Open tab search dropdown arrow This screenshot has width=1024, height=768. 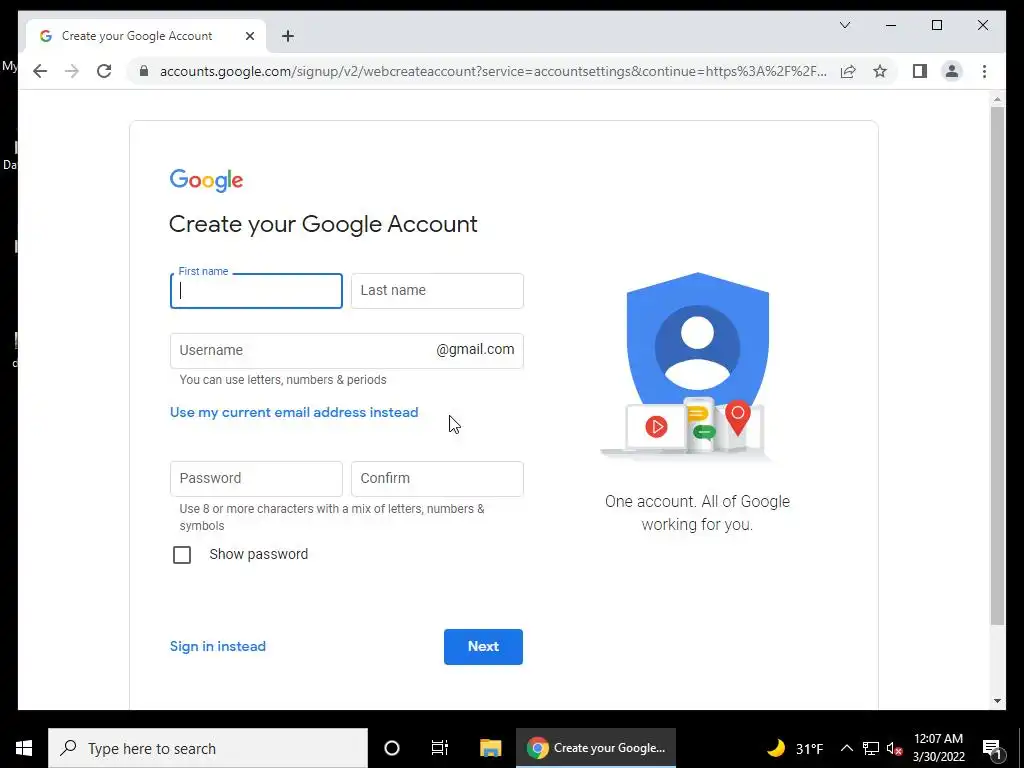[845, 25]
